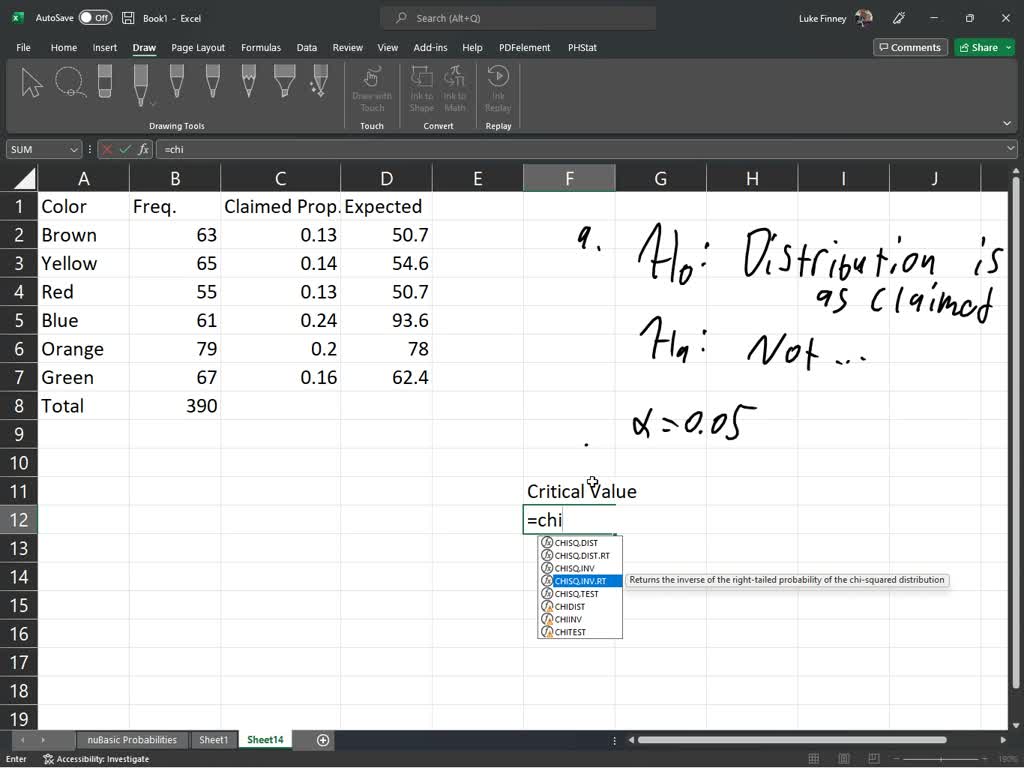Cancel formula entry with red X

coord(107,150)
